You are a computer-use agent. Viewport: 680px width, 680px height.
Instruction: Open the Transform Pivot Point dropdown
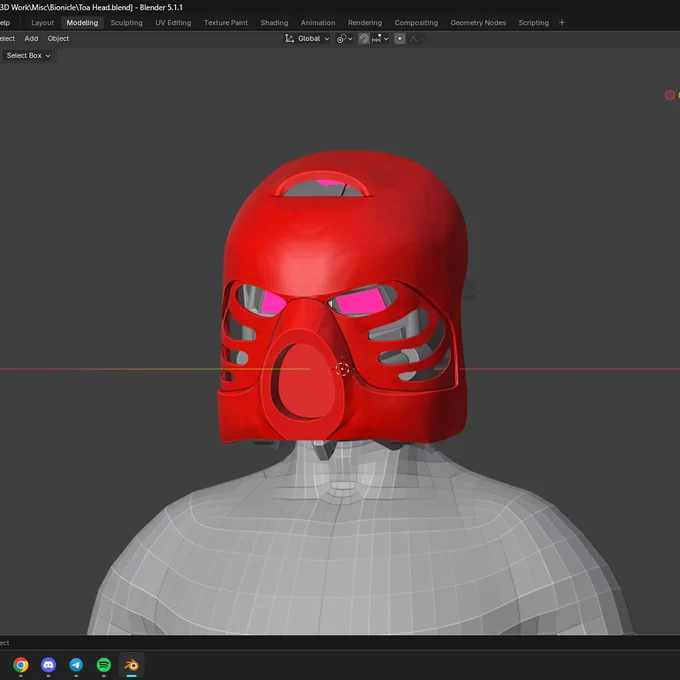pos(345,39)
